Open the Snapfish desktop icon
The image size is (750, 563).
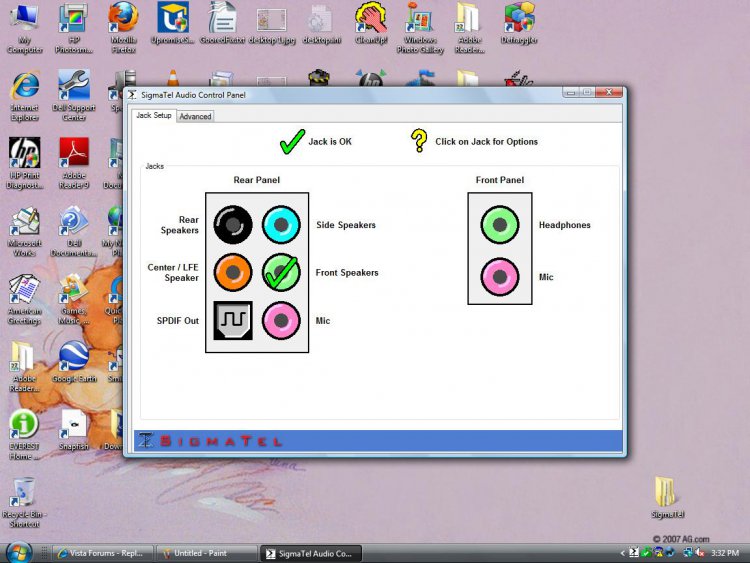point(74,430)
